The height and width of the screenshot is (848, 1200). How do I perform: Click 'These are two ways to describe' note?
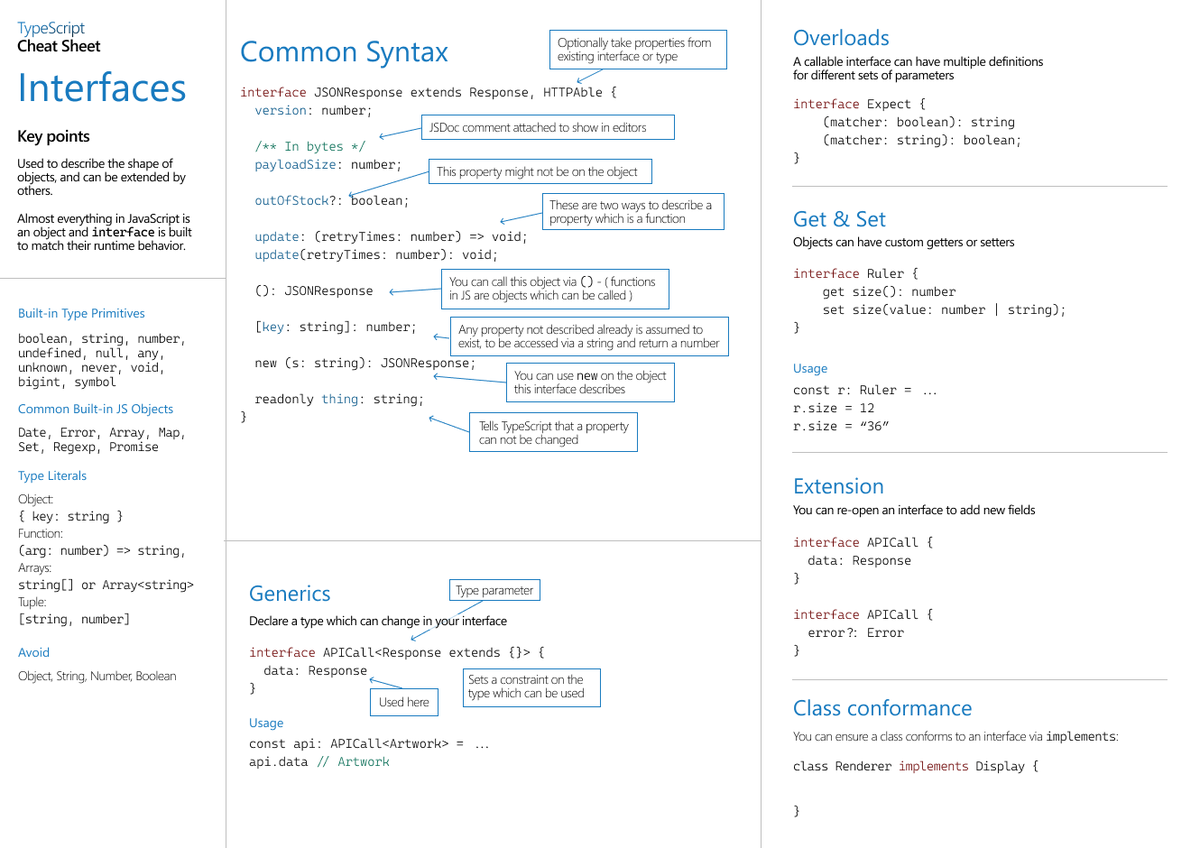[x=632, y=211]
